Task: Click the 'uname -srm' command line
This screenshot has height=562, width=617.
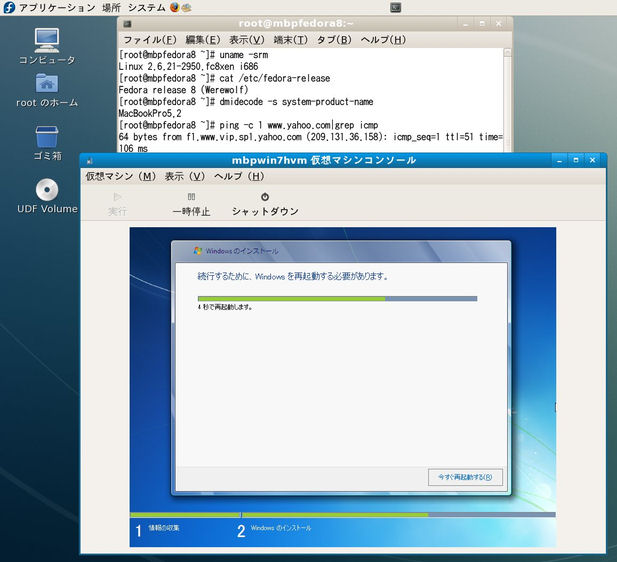Action: [193, 55]
